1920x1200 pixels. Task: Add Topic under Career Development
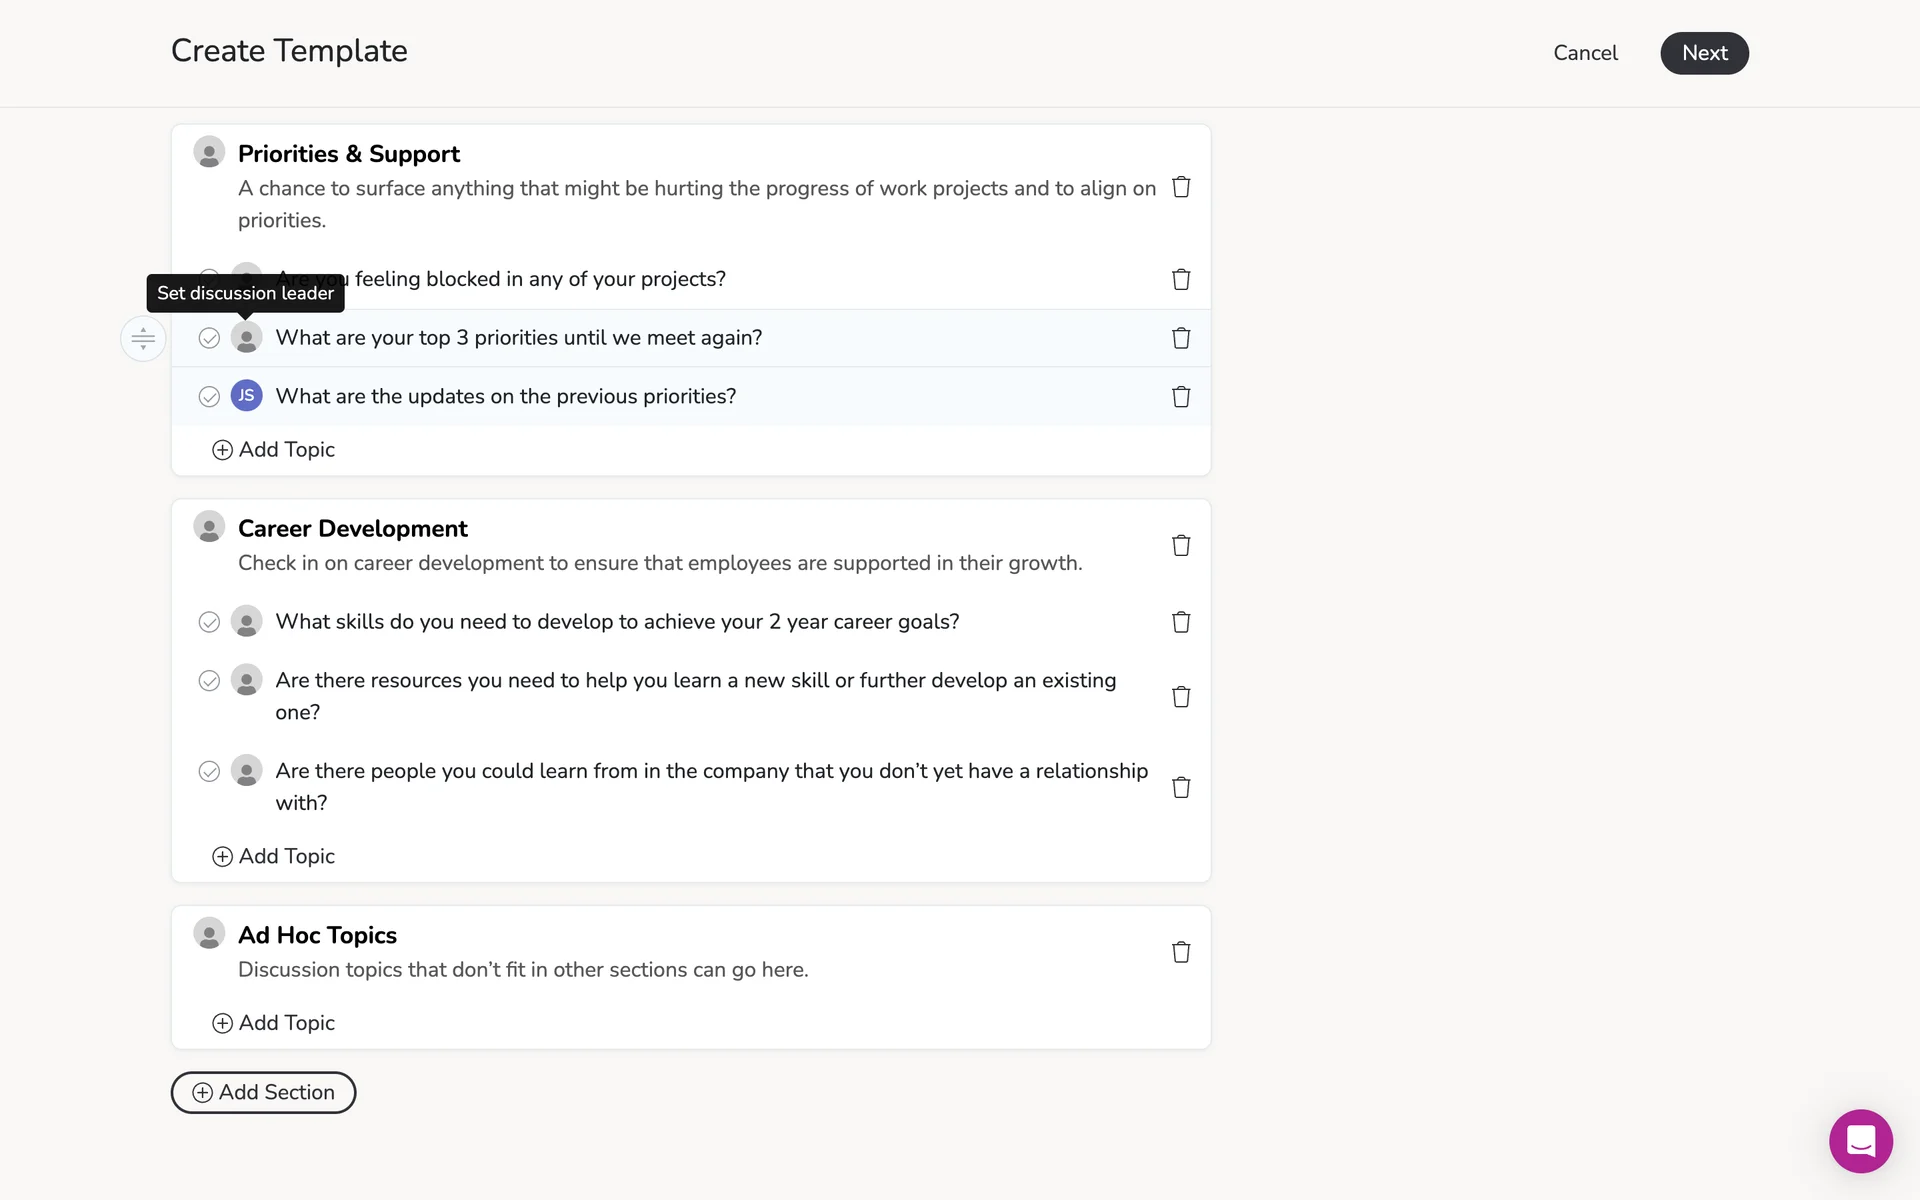pyautogui.click(x=274, y=856)
